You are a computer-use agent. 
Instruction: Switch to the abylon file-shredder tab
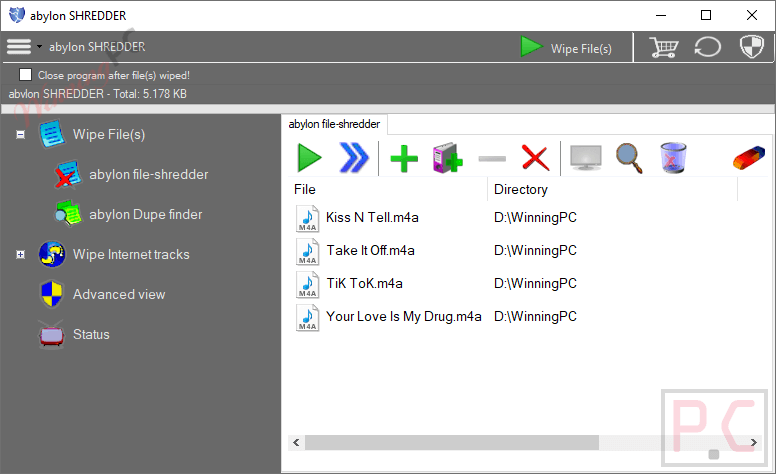point(334,124)
